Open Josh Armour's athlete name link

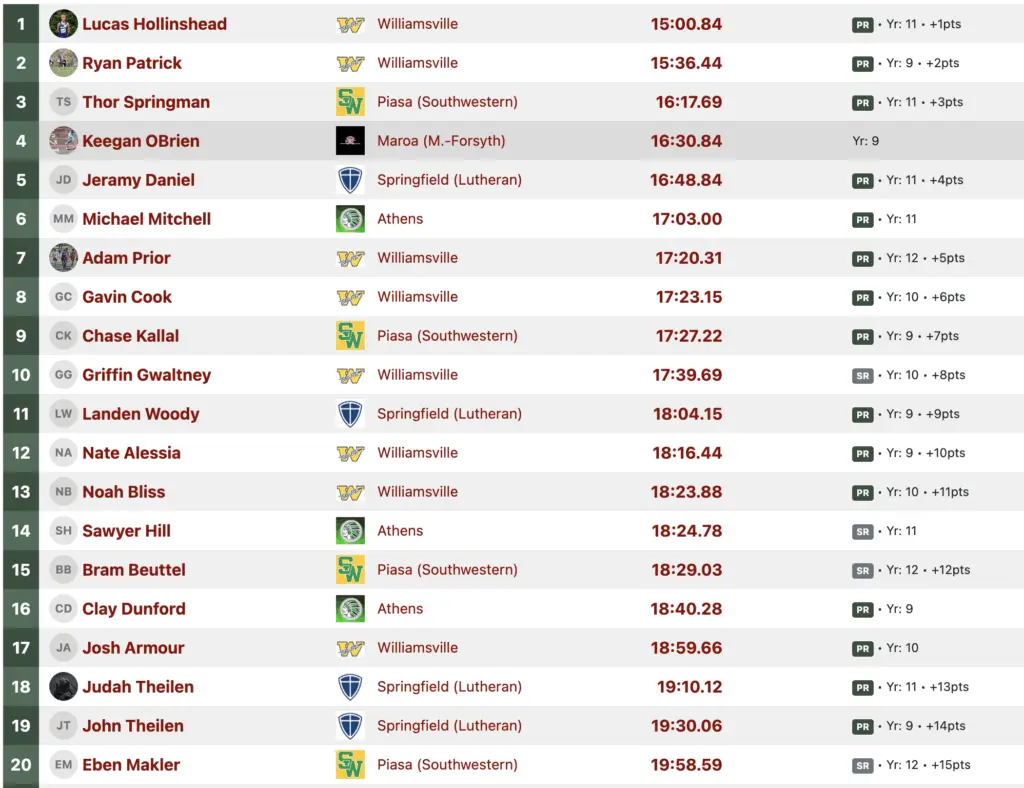[133, 648]
